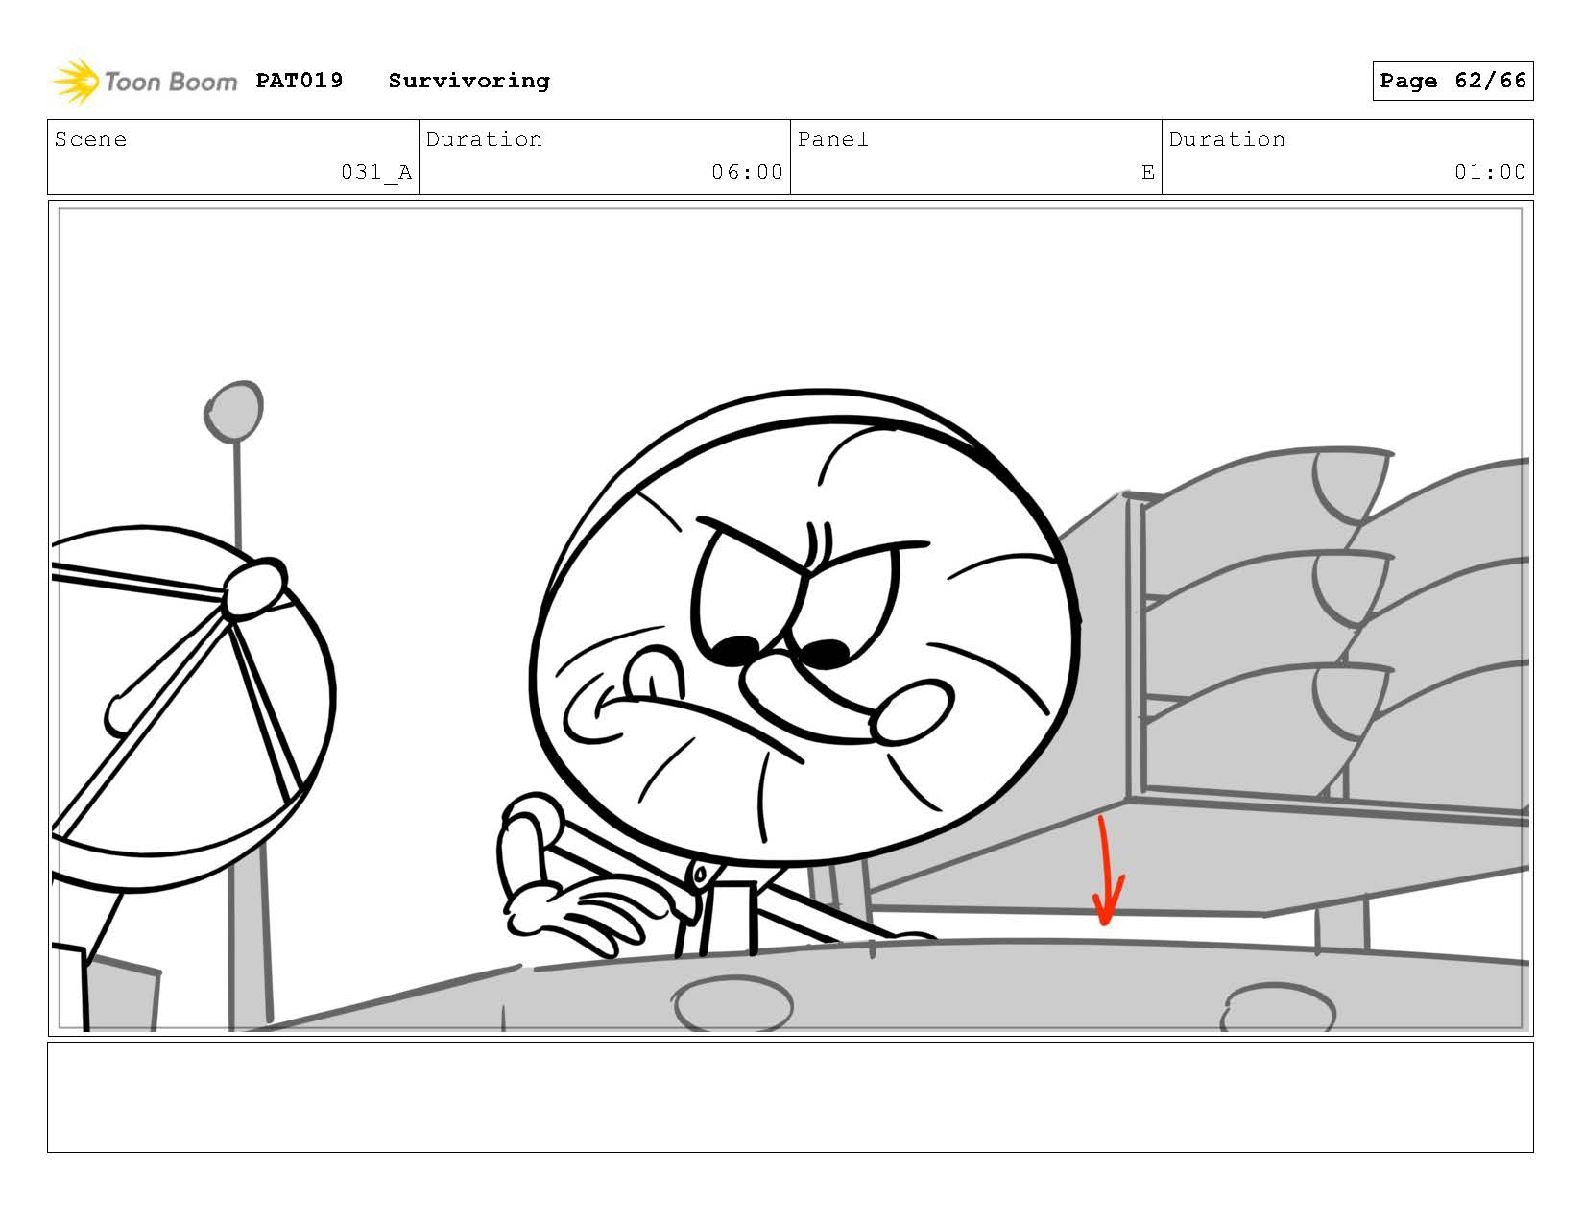
Task: Click the title text Survivoring
Action: tap(469, 81)
